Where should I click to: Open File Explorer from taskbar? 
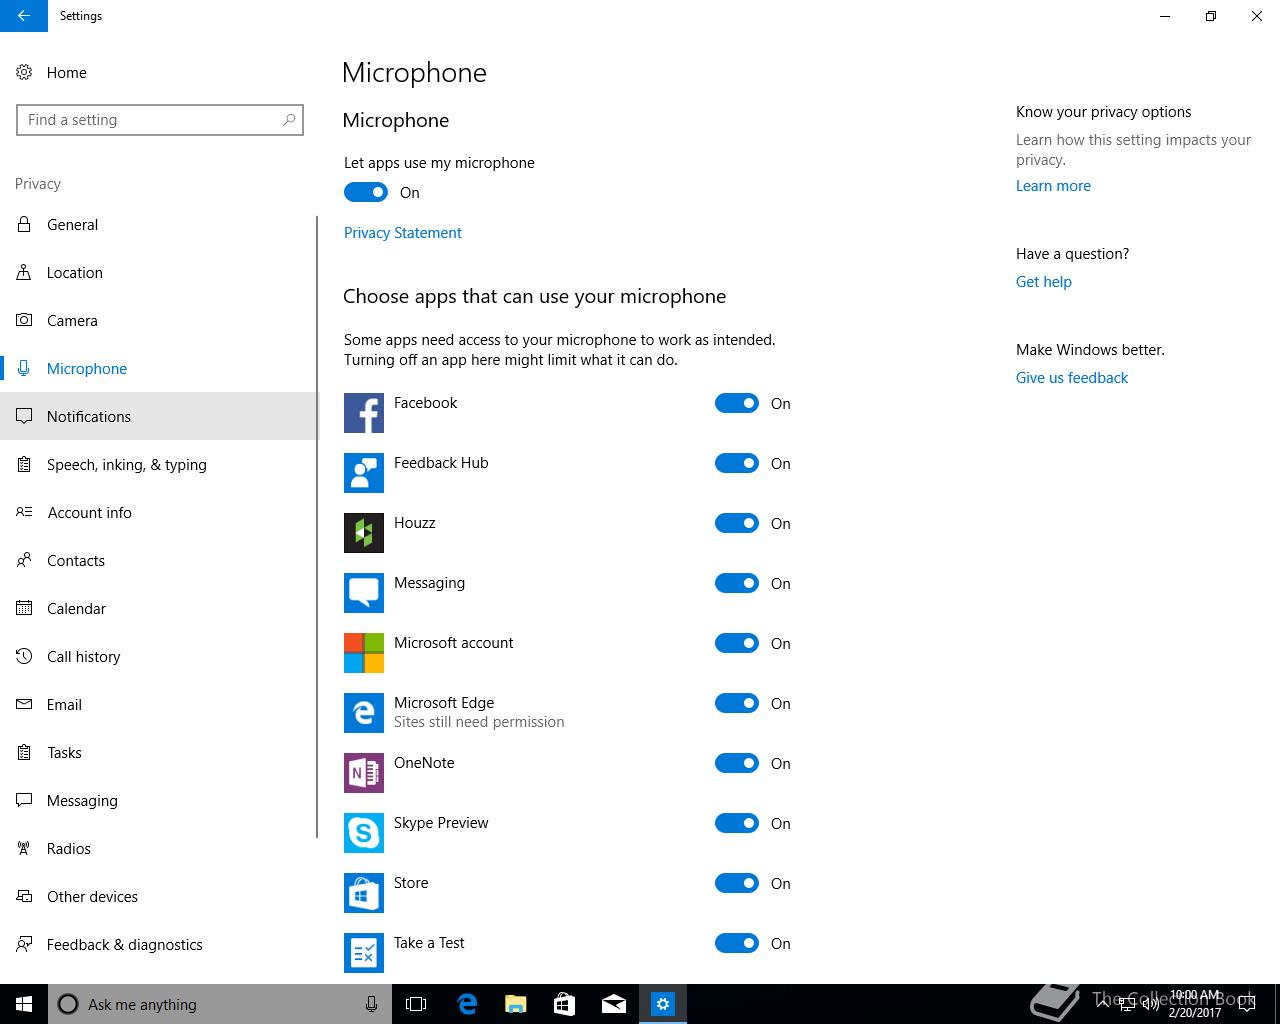point(515,1004)
